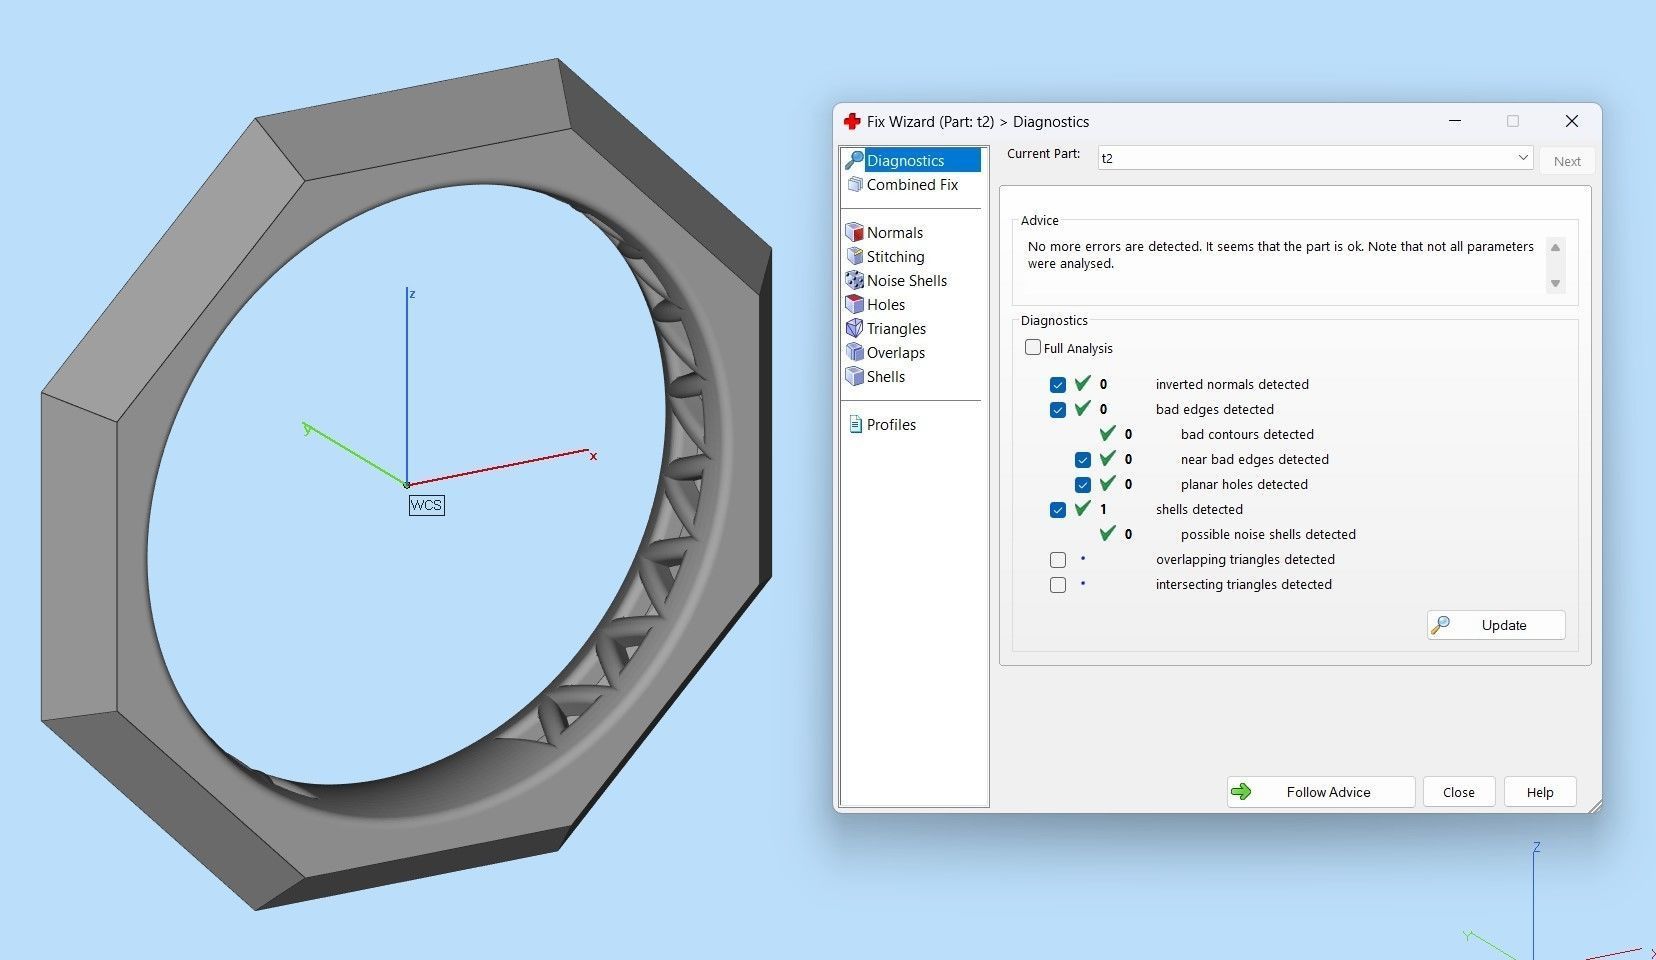Viewport: 1656px width, 960px height.
Task: Uncheck the bad edges detected checkbox
Action: [x=1058, y=410]
